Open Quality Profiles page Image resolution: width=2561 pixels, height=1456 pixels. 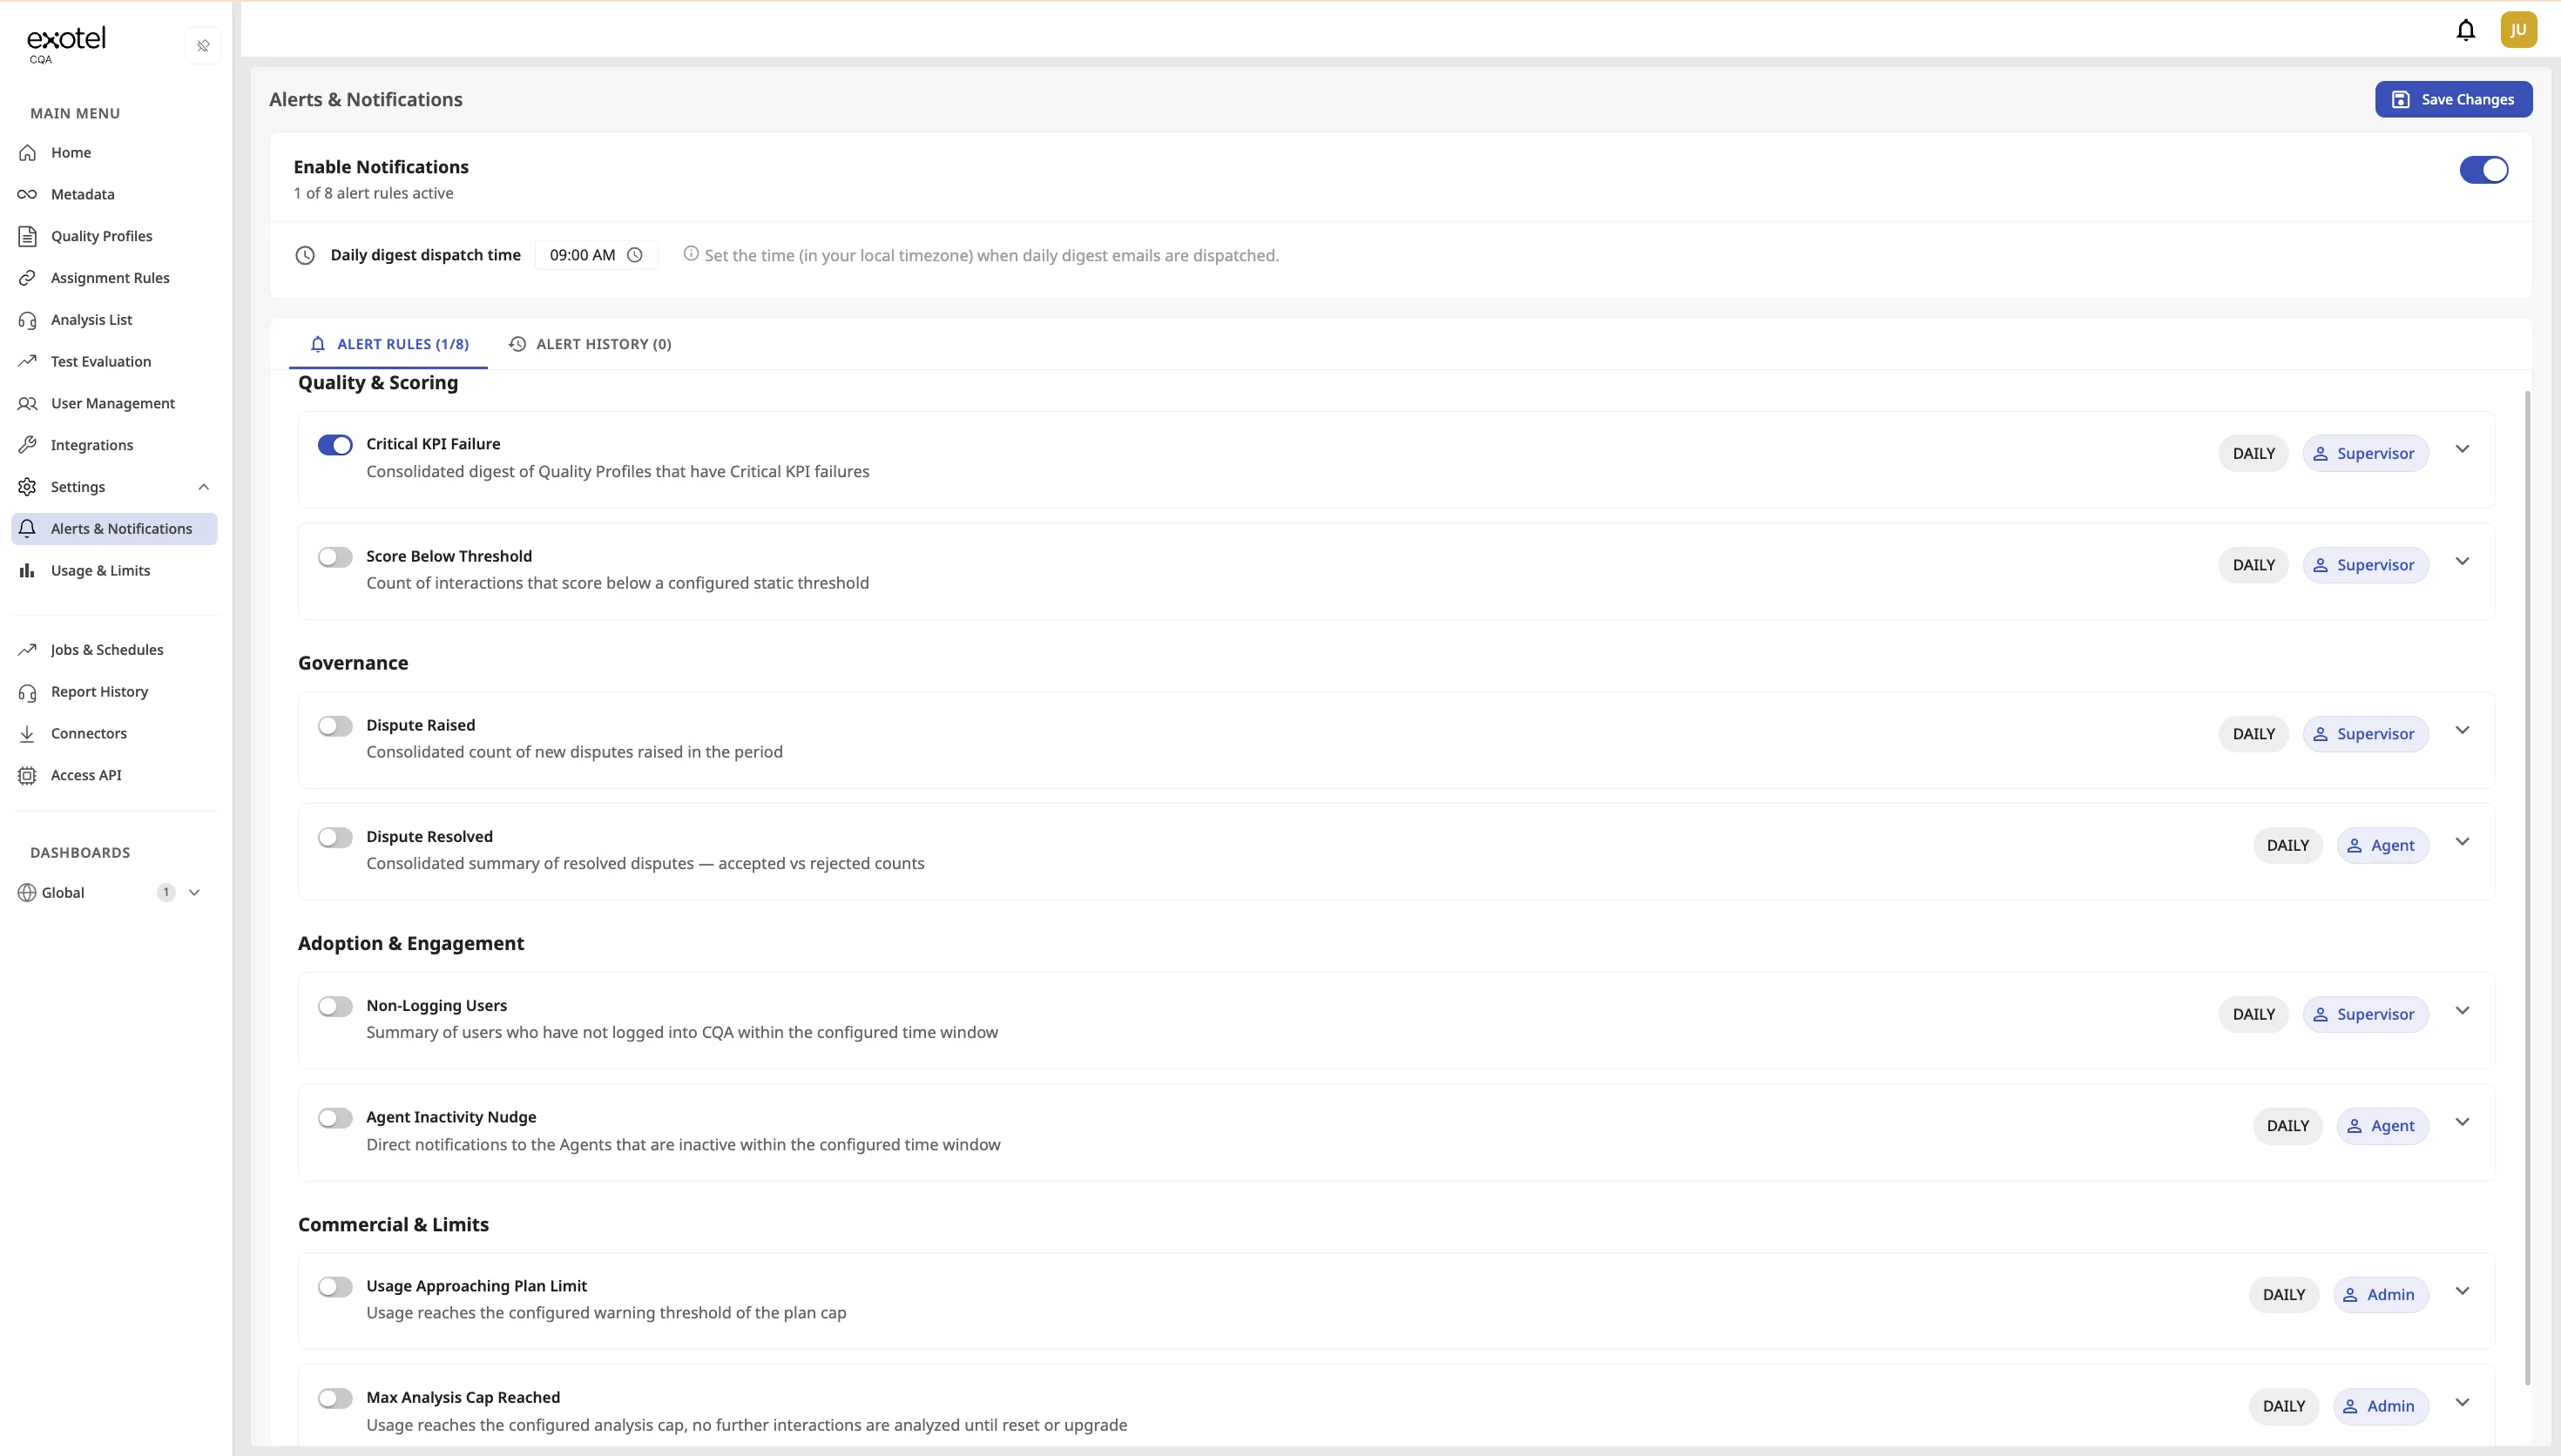(x=114, y=236)
